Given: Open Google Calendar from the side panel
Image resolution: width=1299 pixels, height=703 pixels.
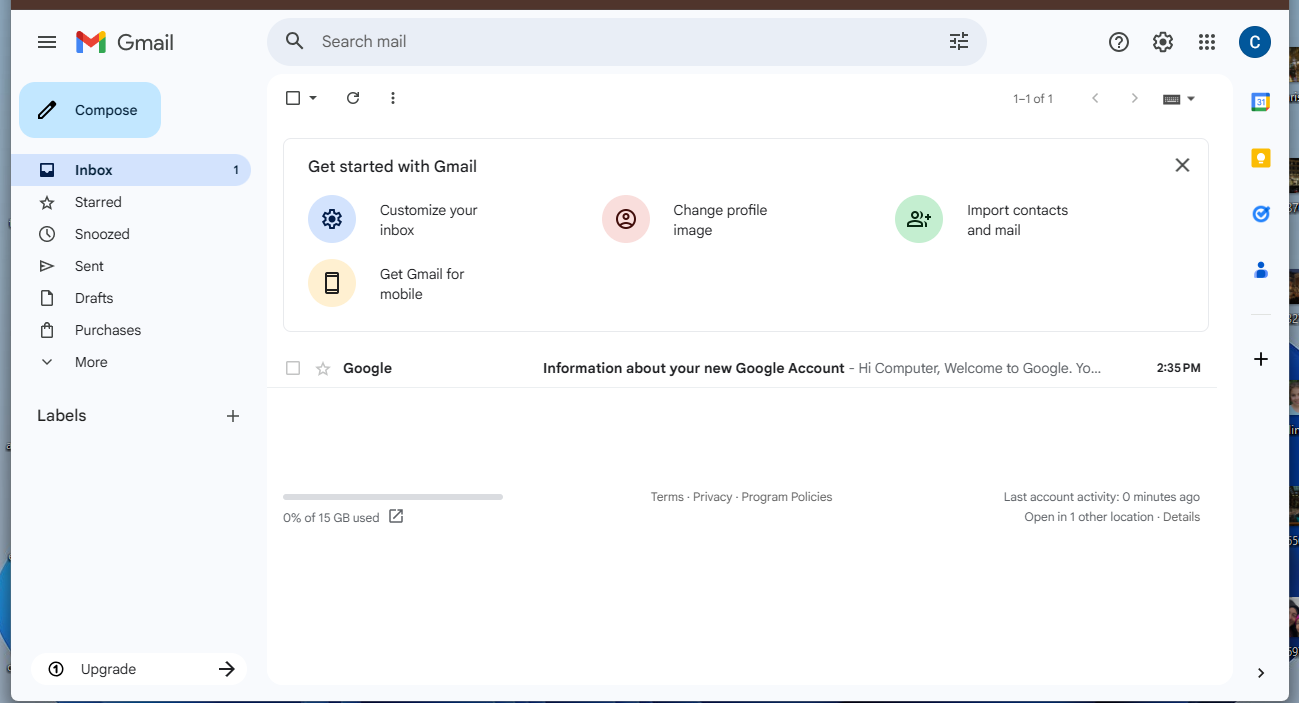Looking at the screenshot, I should [1260, 101].
